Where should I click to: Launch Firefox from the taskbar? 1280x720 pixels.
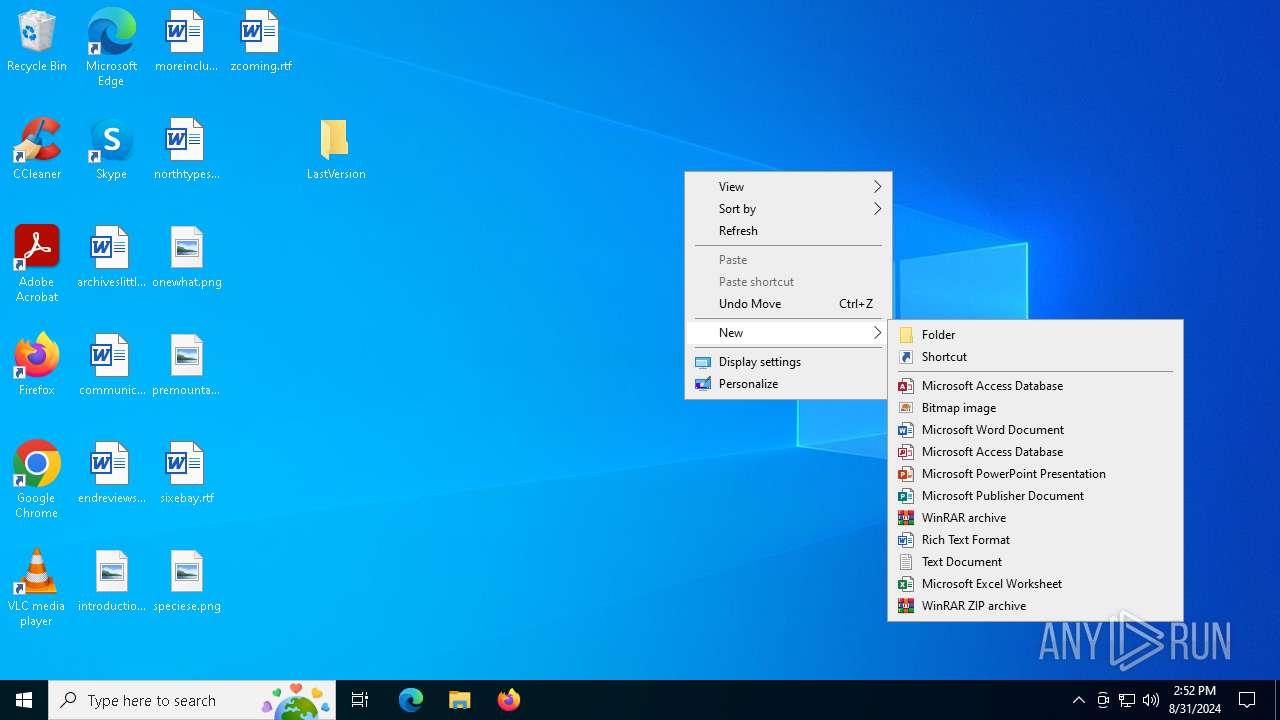coord(509,700)
